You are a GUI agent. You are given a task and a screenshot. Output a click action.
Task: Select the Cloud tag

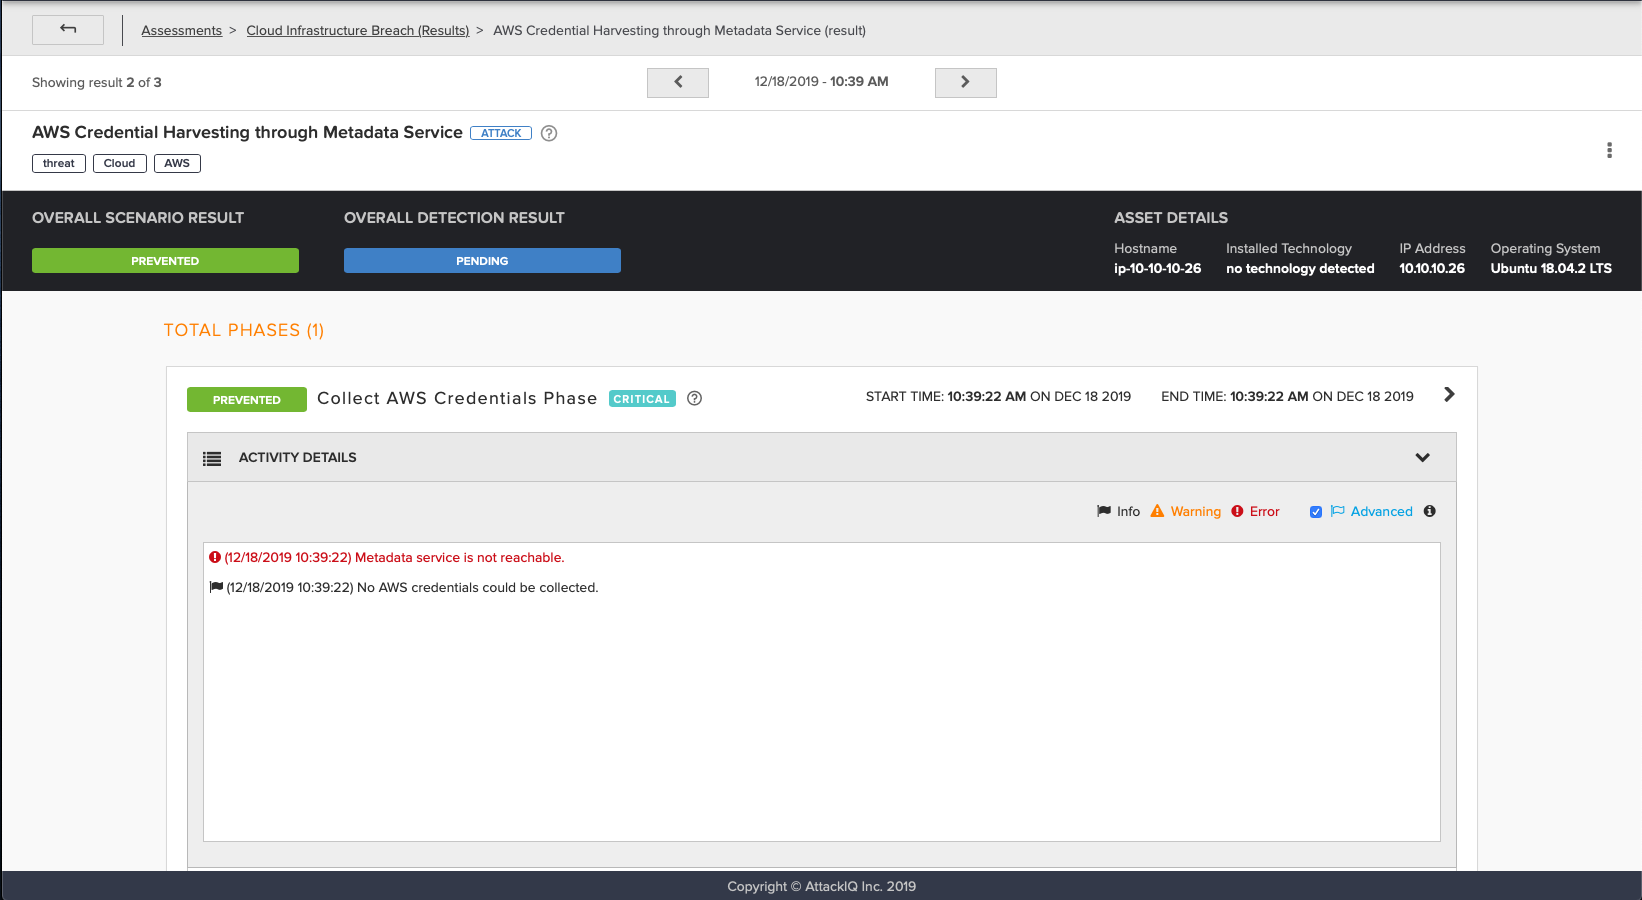pyautogui.click(x=119, y=163)
